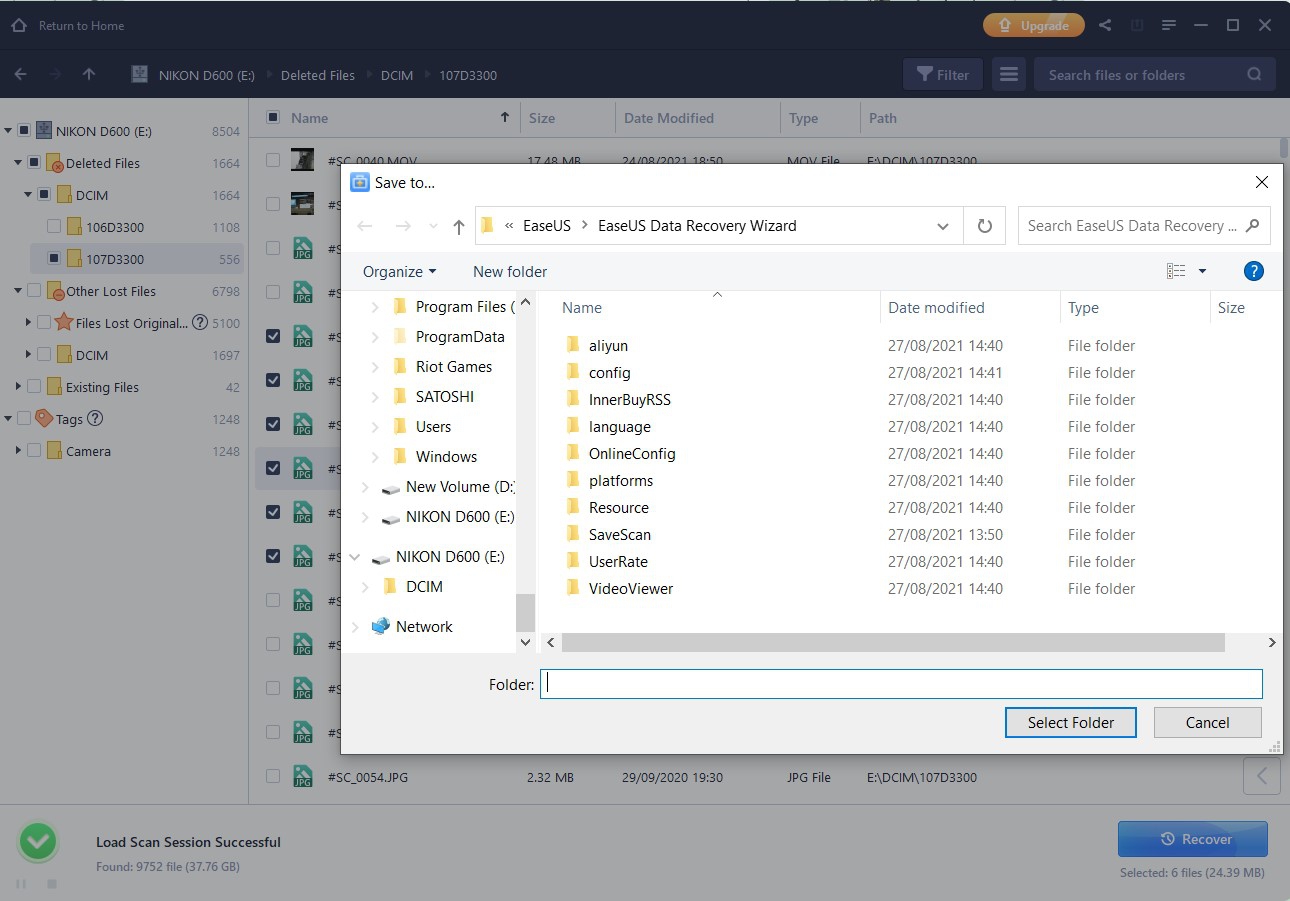Click the share icon in title bar
1290x901 pixels.
click(x=1105, y=25)
